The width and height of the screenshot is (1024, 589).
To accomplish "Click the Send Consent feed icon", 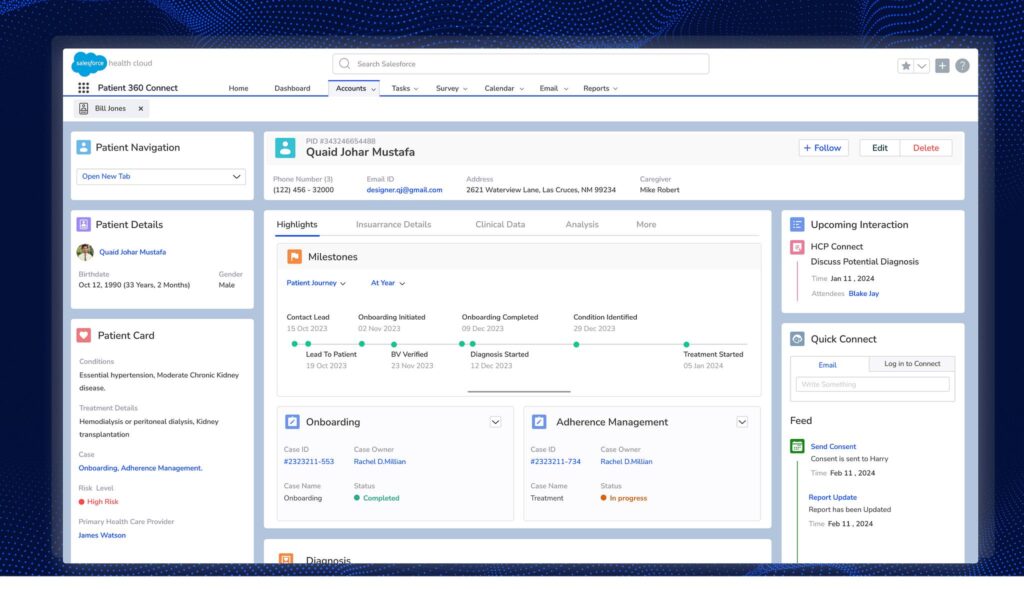I will 797,446.
